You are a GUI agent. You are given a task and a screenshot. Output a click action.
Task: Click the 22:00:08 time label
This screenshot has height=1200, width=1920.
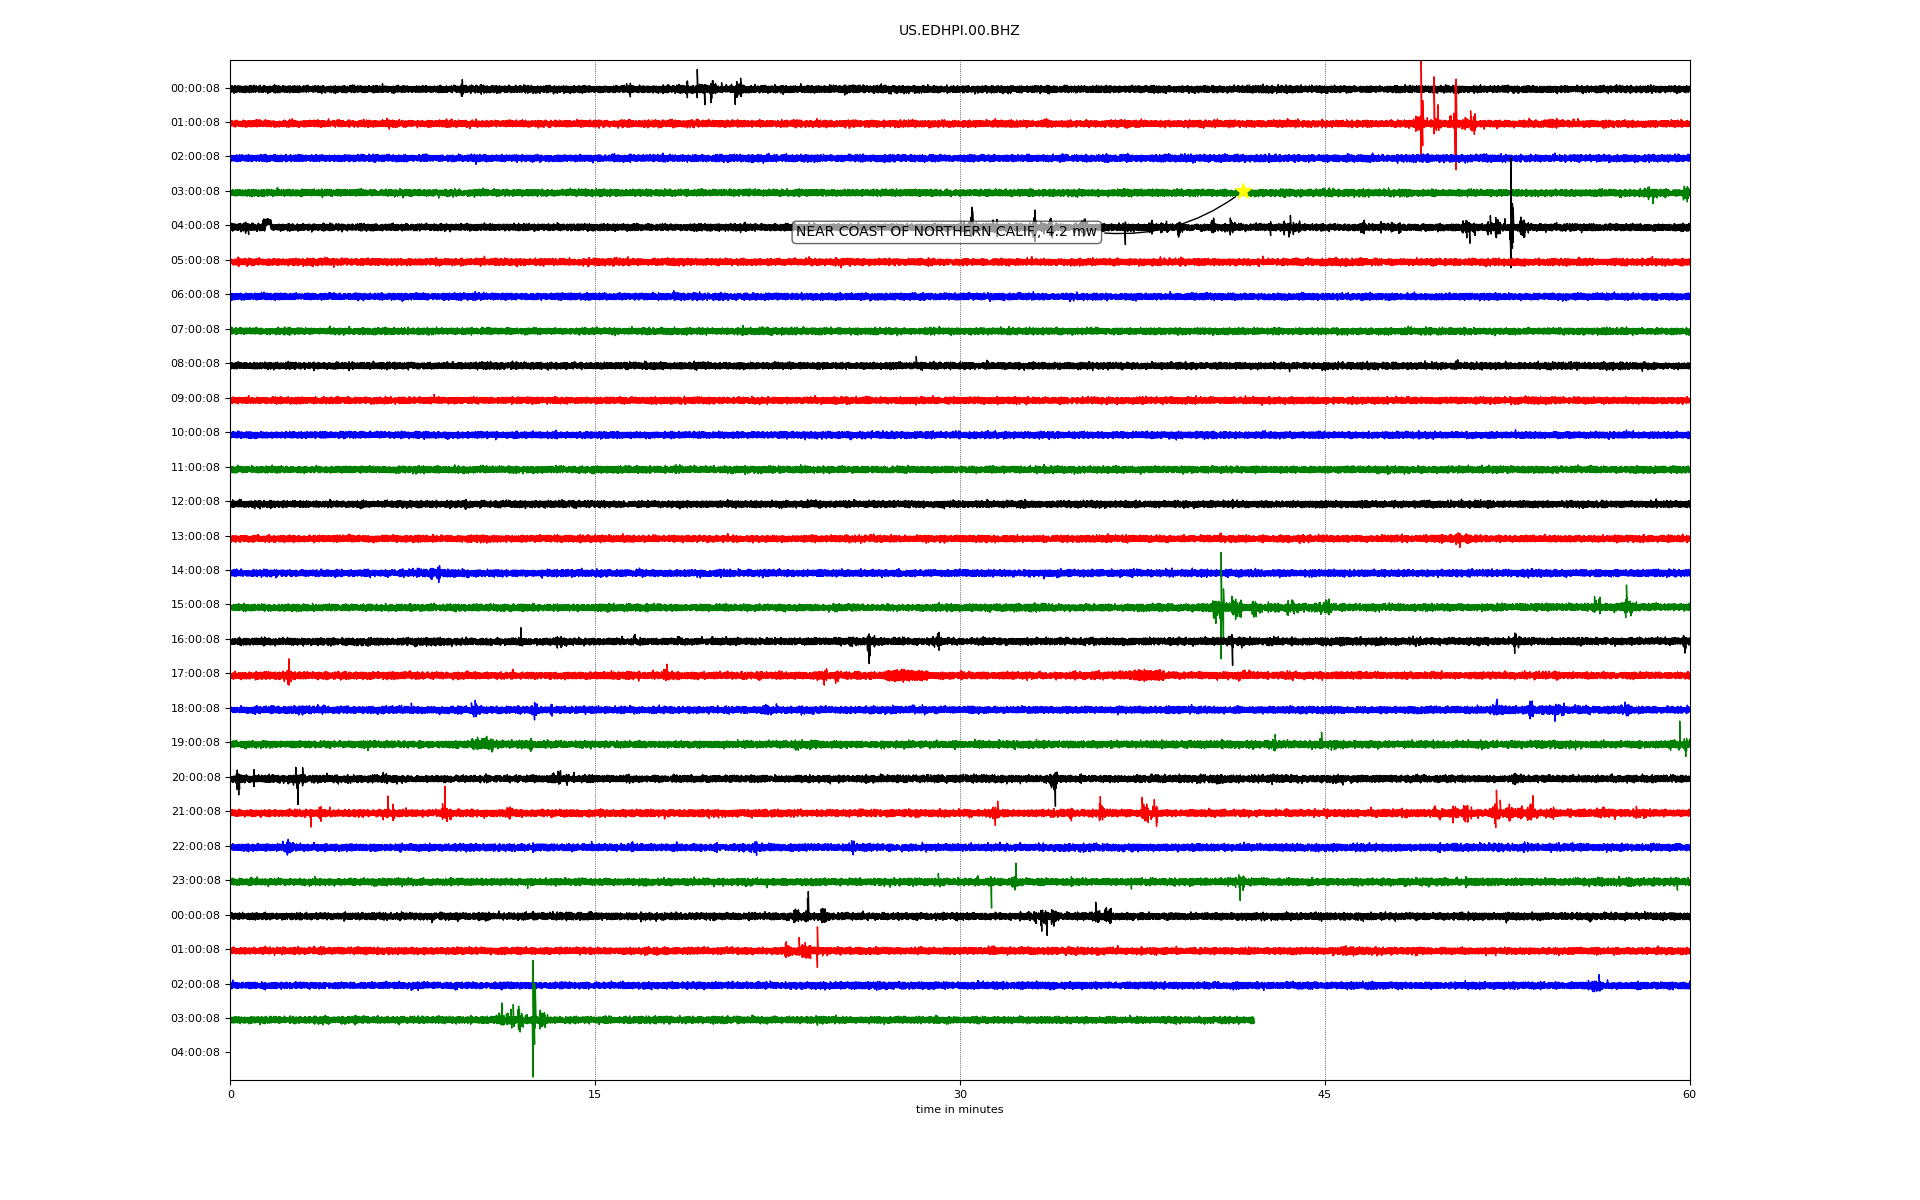(195, 847)
